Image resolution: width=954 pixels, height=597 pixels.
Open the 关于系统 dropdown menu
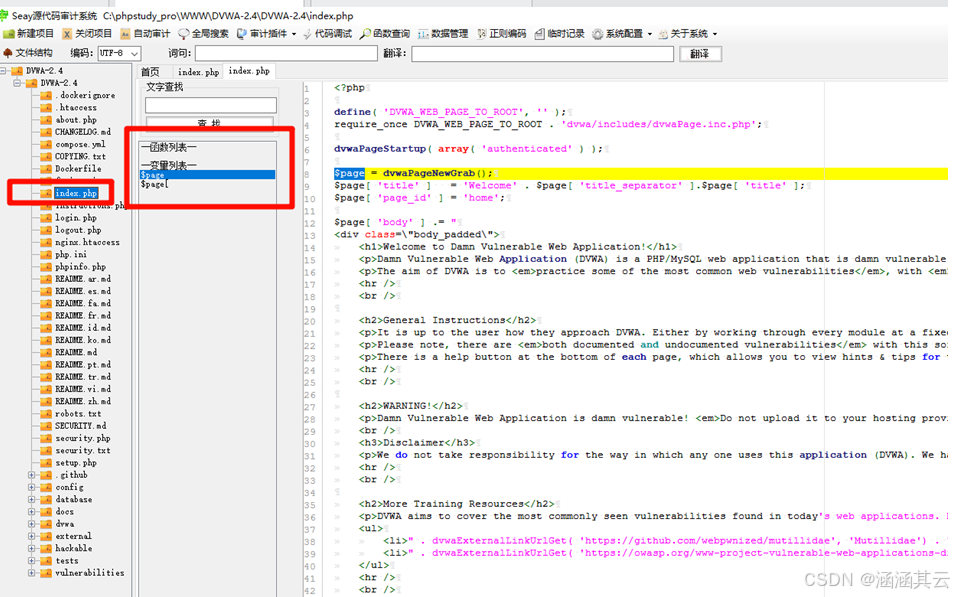pyautogui.click(x=688, y=34)
